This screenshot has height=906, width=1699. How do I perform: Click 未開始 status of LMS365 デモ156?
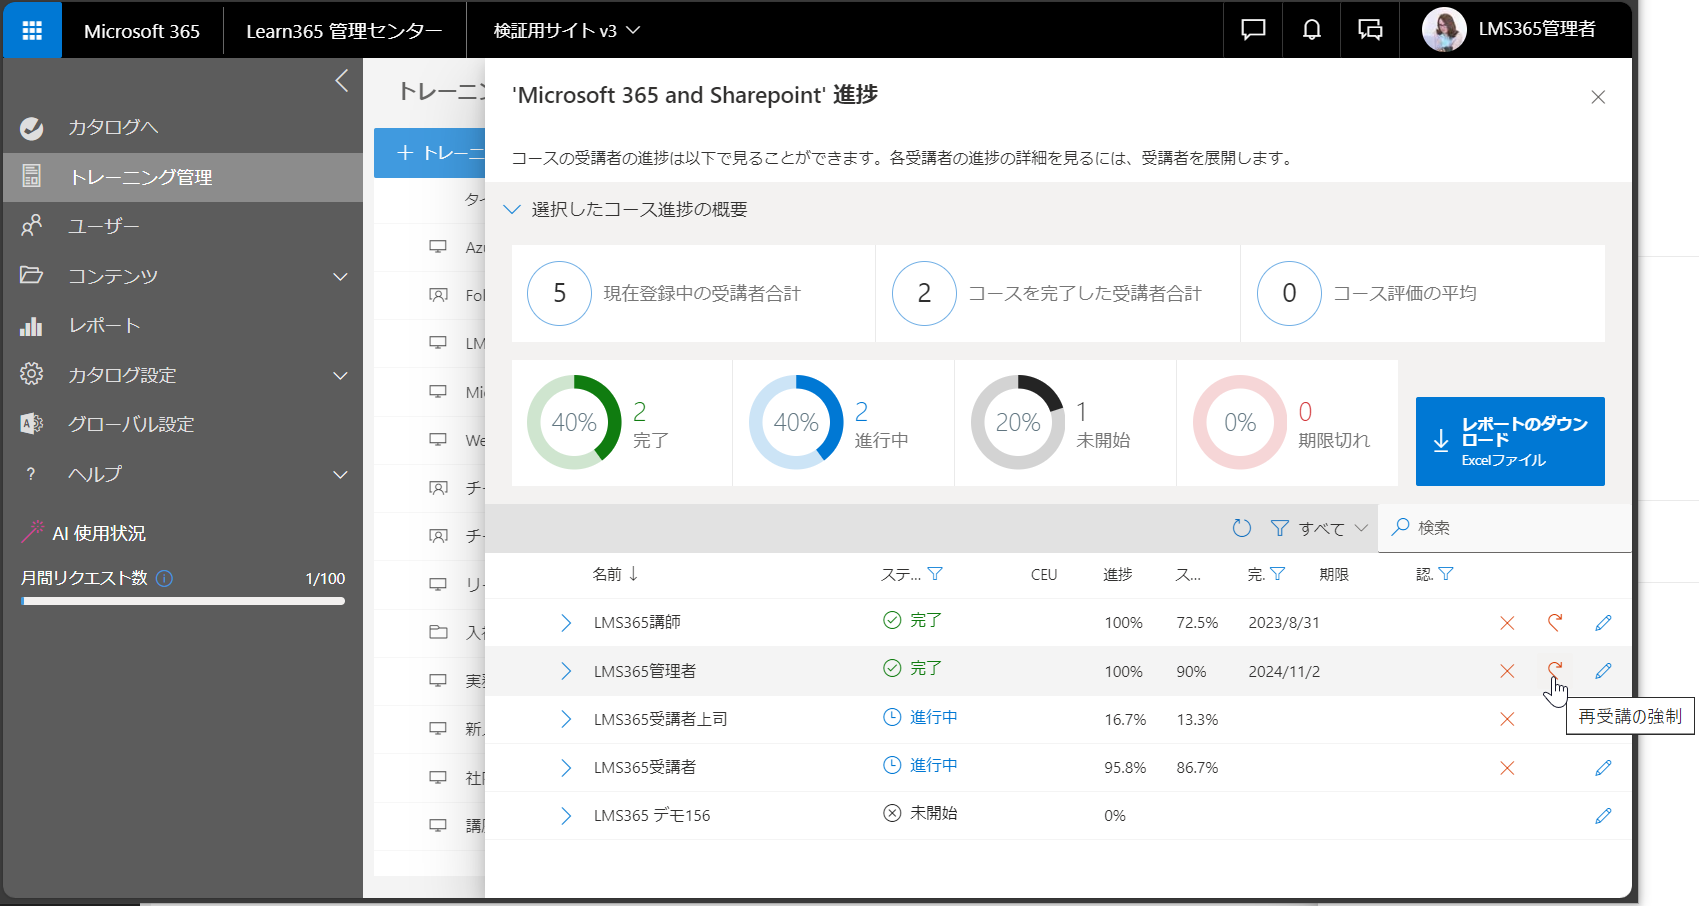click(920, 813)
